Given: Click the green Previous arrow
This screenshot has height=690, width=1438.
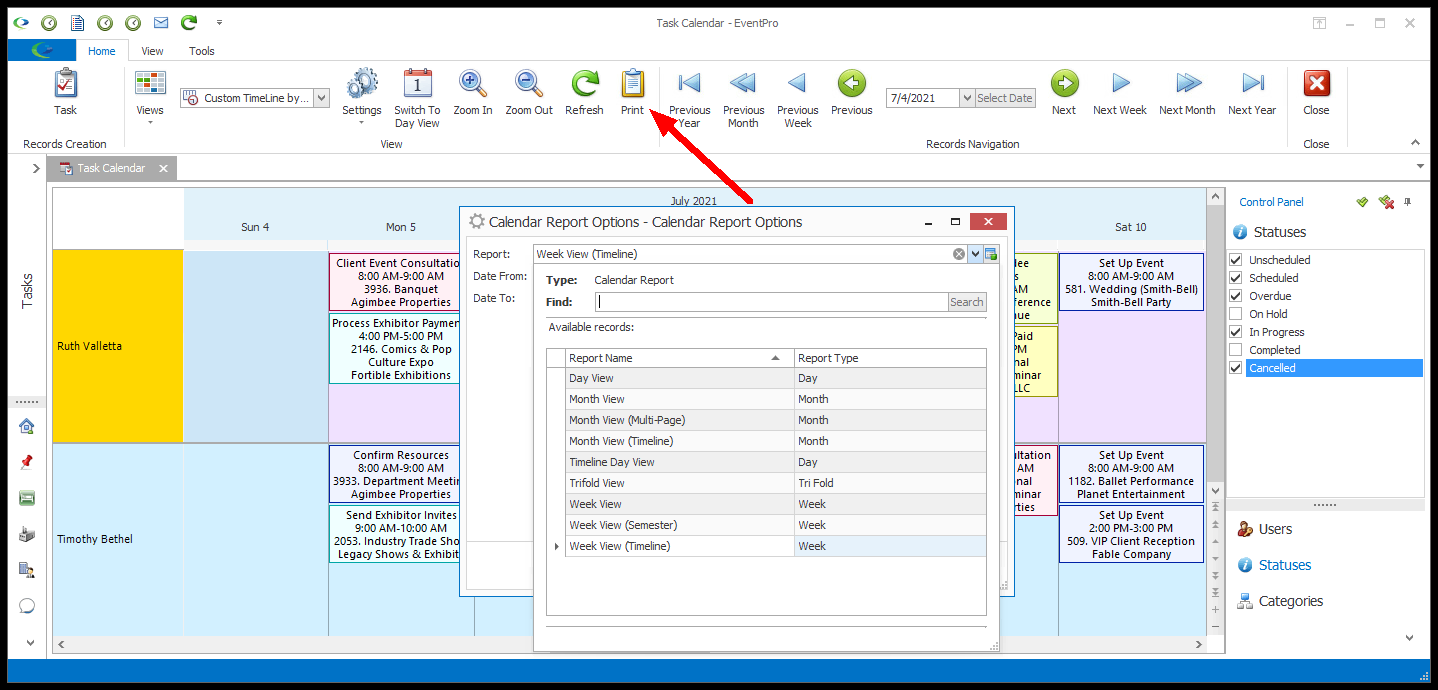Looking at the screenshot, I should pyautogui.click(x=851, y=92).
